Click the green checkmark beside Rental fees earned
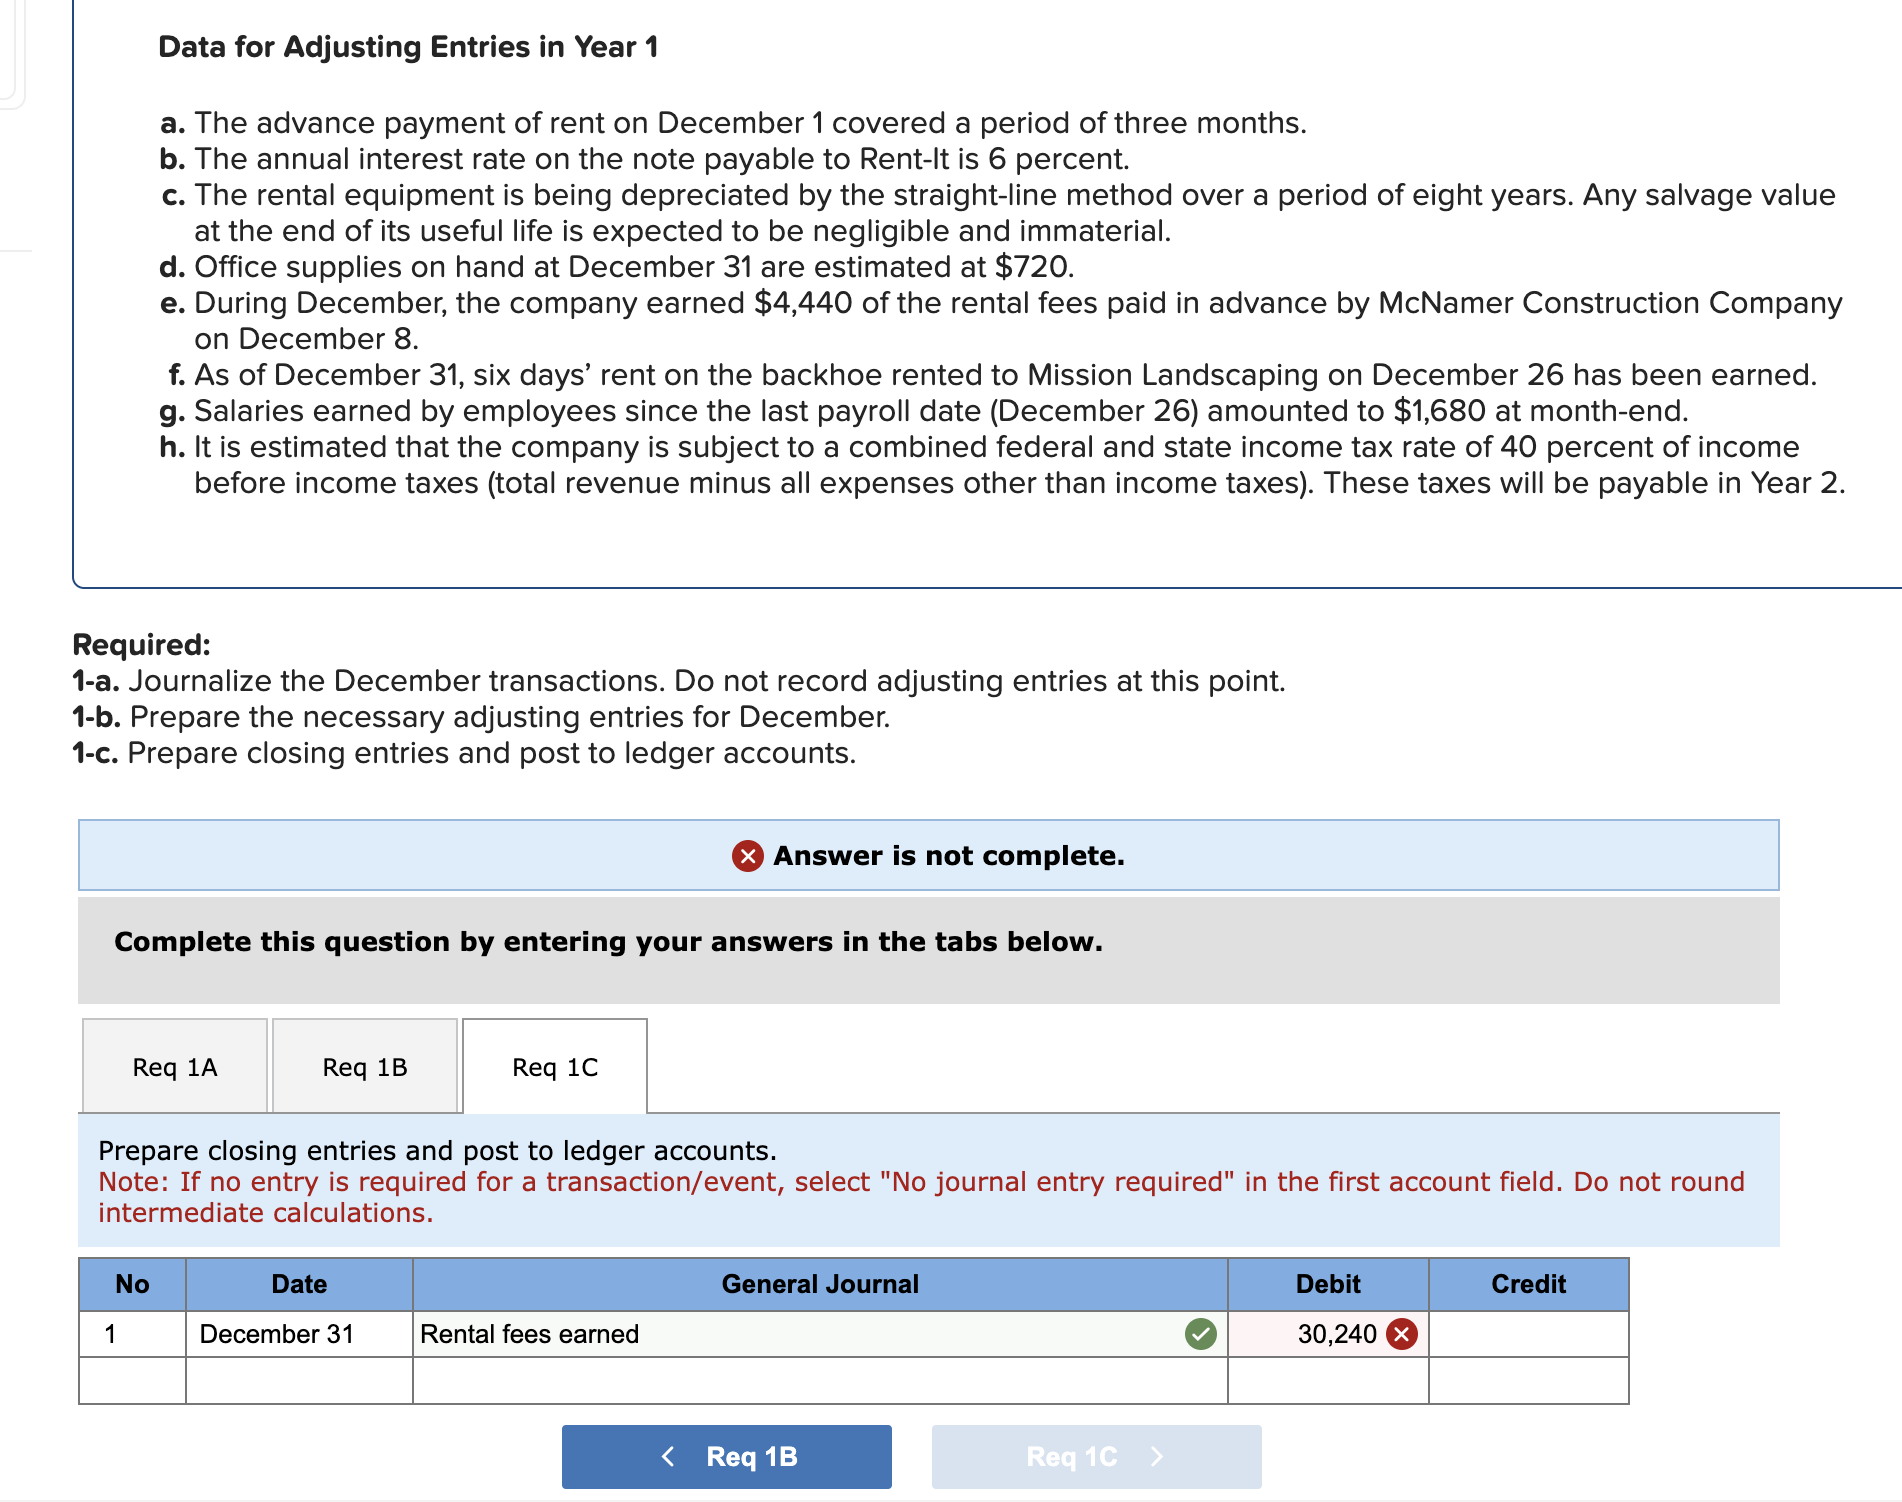The width and height of the screenshot is (1902, 1502). 1201,1334
